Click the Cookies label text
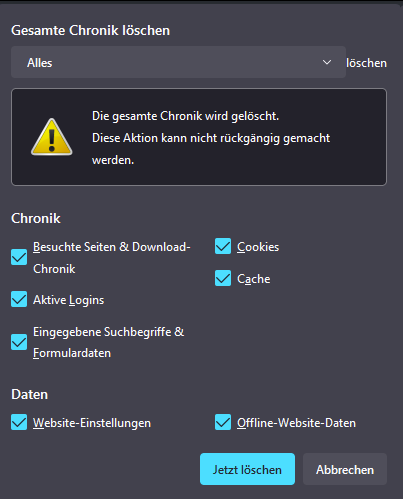This screenshot has height=499, width=403. 258,247
